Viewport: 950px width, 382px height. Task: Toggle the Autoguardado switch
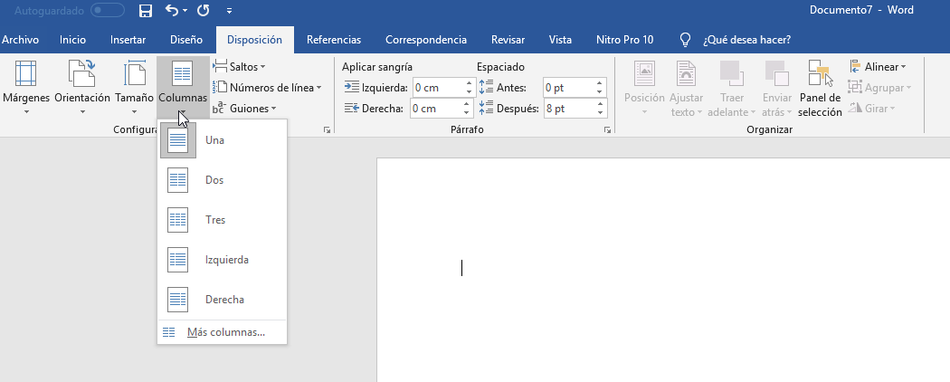coord(107,10)
